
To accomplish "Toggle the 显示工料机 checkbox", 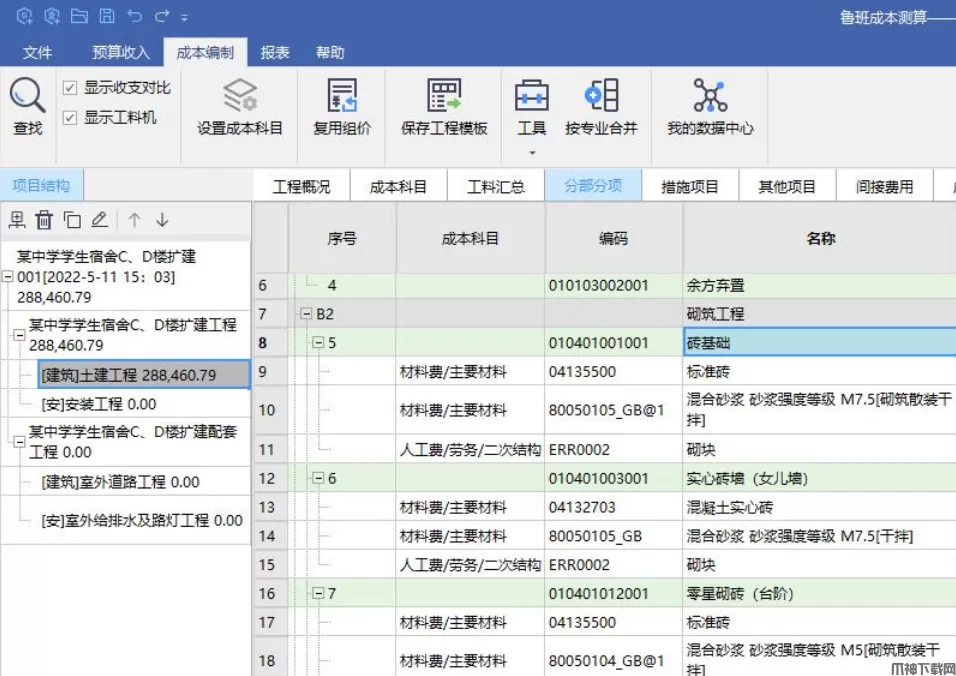I will point(70,118).
